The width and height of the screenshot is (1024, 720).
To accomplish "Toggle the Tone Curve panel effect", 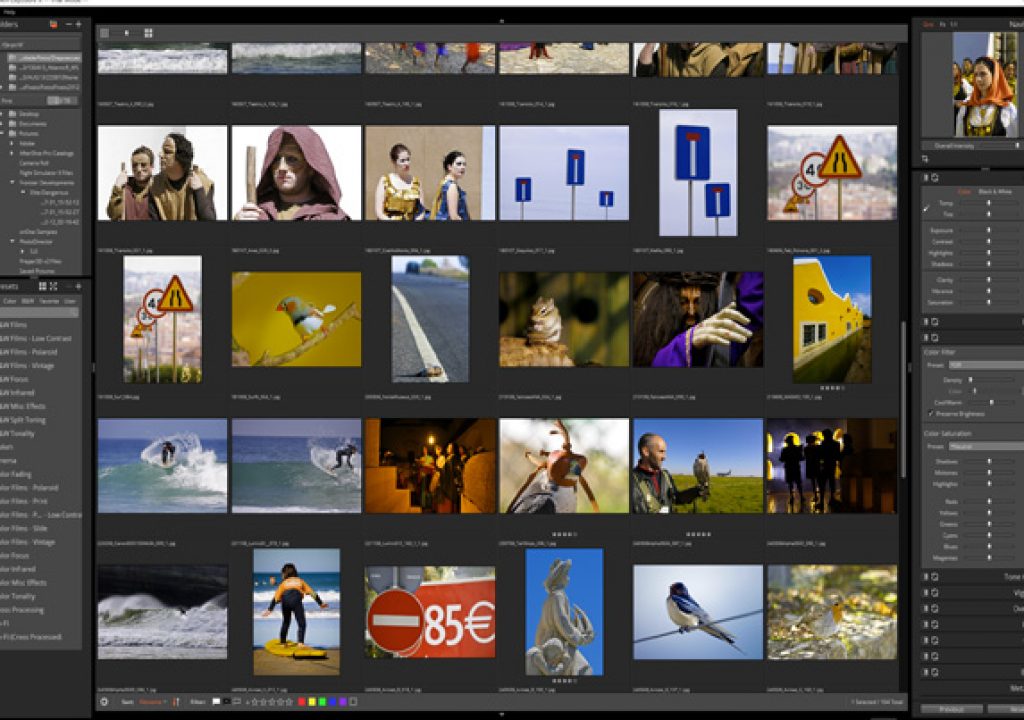I will click(x=925, y=577).
